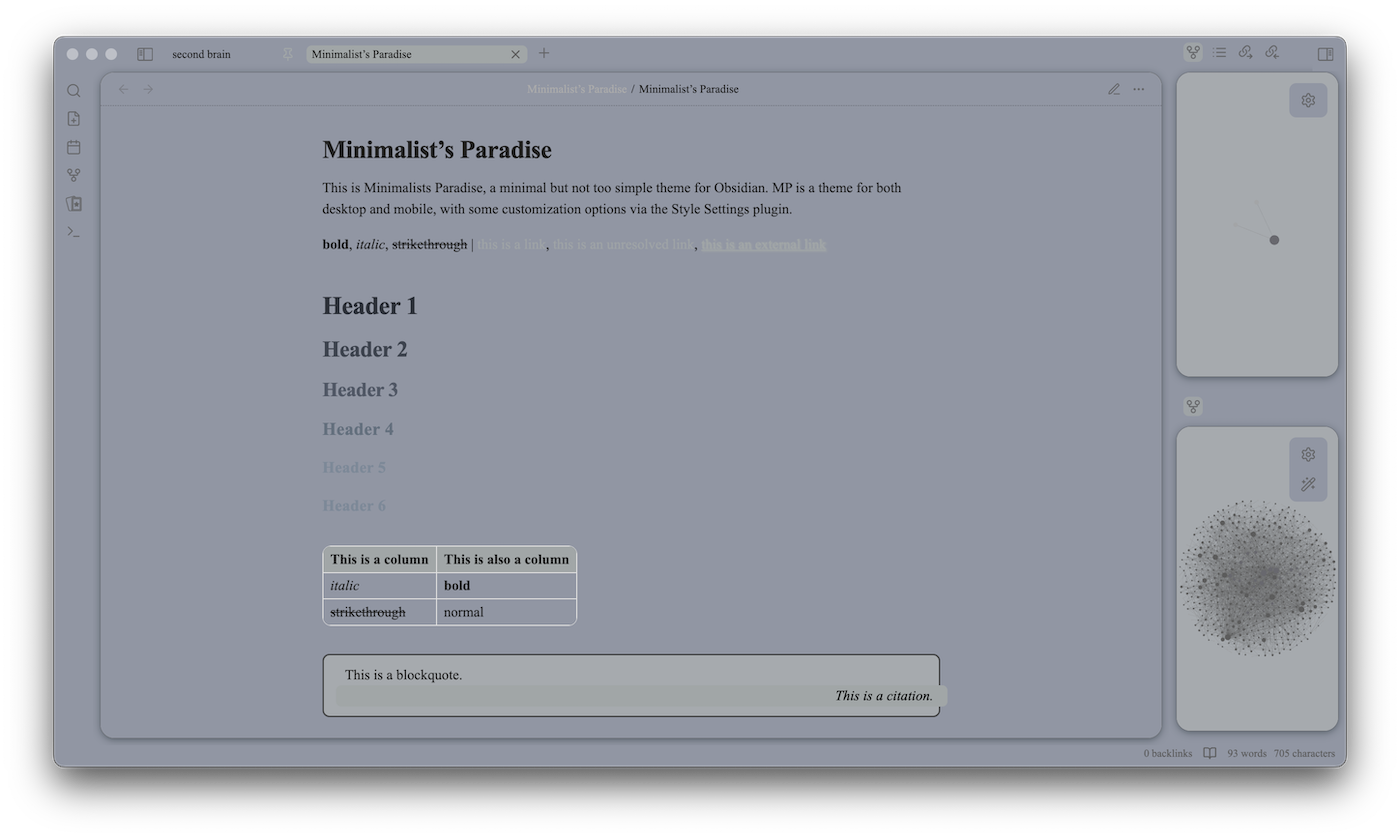Viewport: 1400px width, 838px height.
Task: Go forward using the right arrow
Action: pos(148,89)
